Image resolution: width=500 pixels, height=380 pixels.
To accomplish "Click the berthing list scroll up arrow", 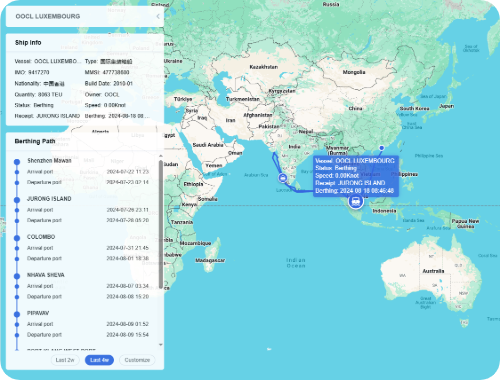I will coord(161,156).
